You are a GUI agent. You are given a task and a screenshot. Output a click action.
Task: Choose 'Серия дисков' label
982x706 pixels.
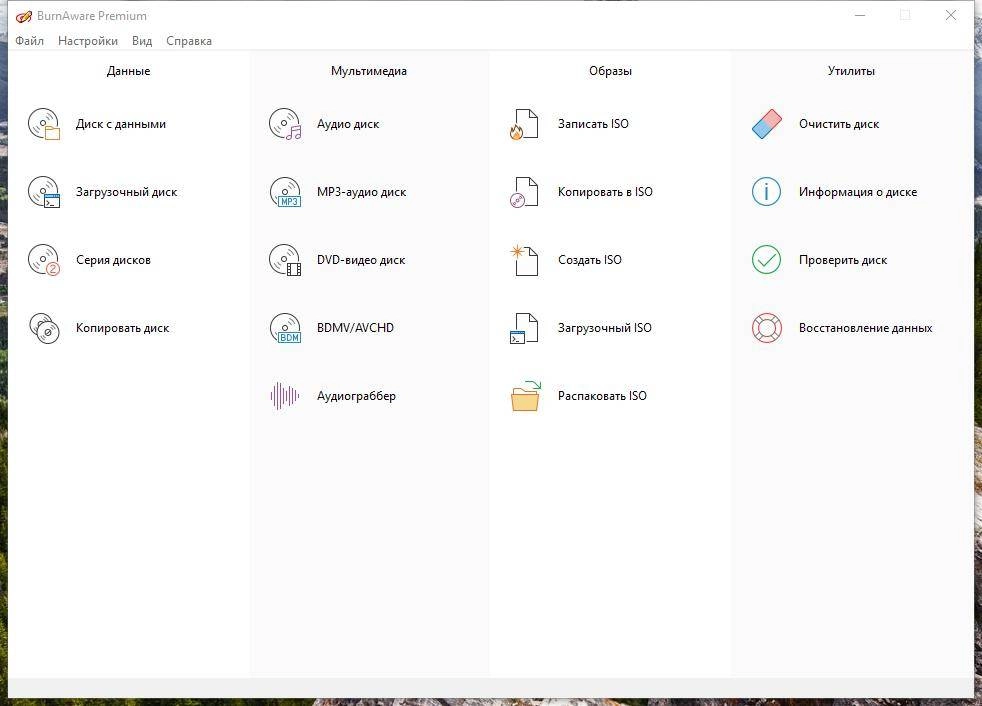[113, 260]
